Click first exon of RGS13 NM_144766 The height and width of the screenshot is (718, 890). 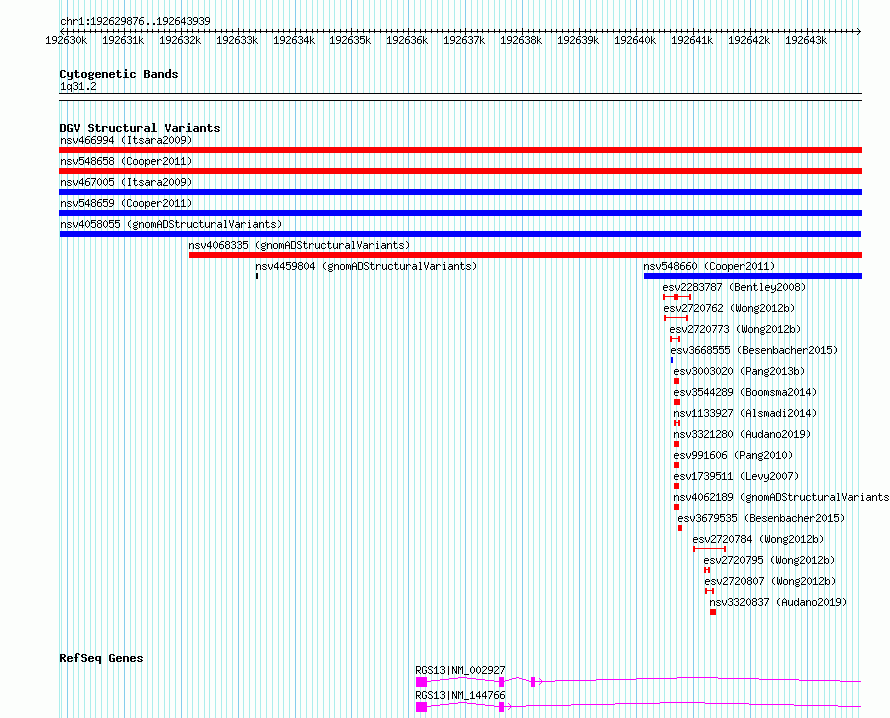421,707
